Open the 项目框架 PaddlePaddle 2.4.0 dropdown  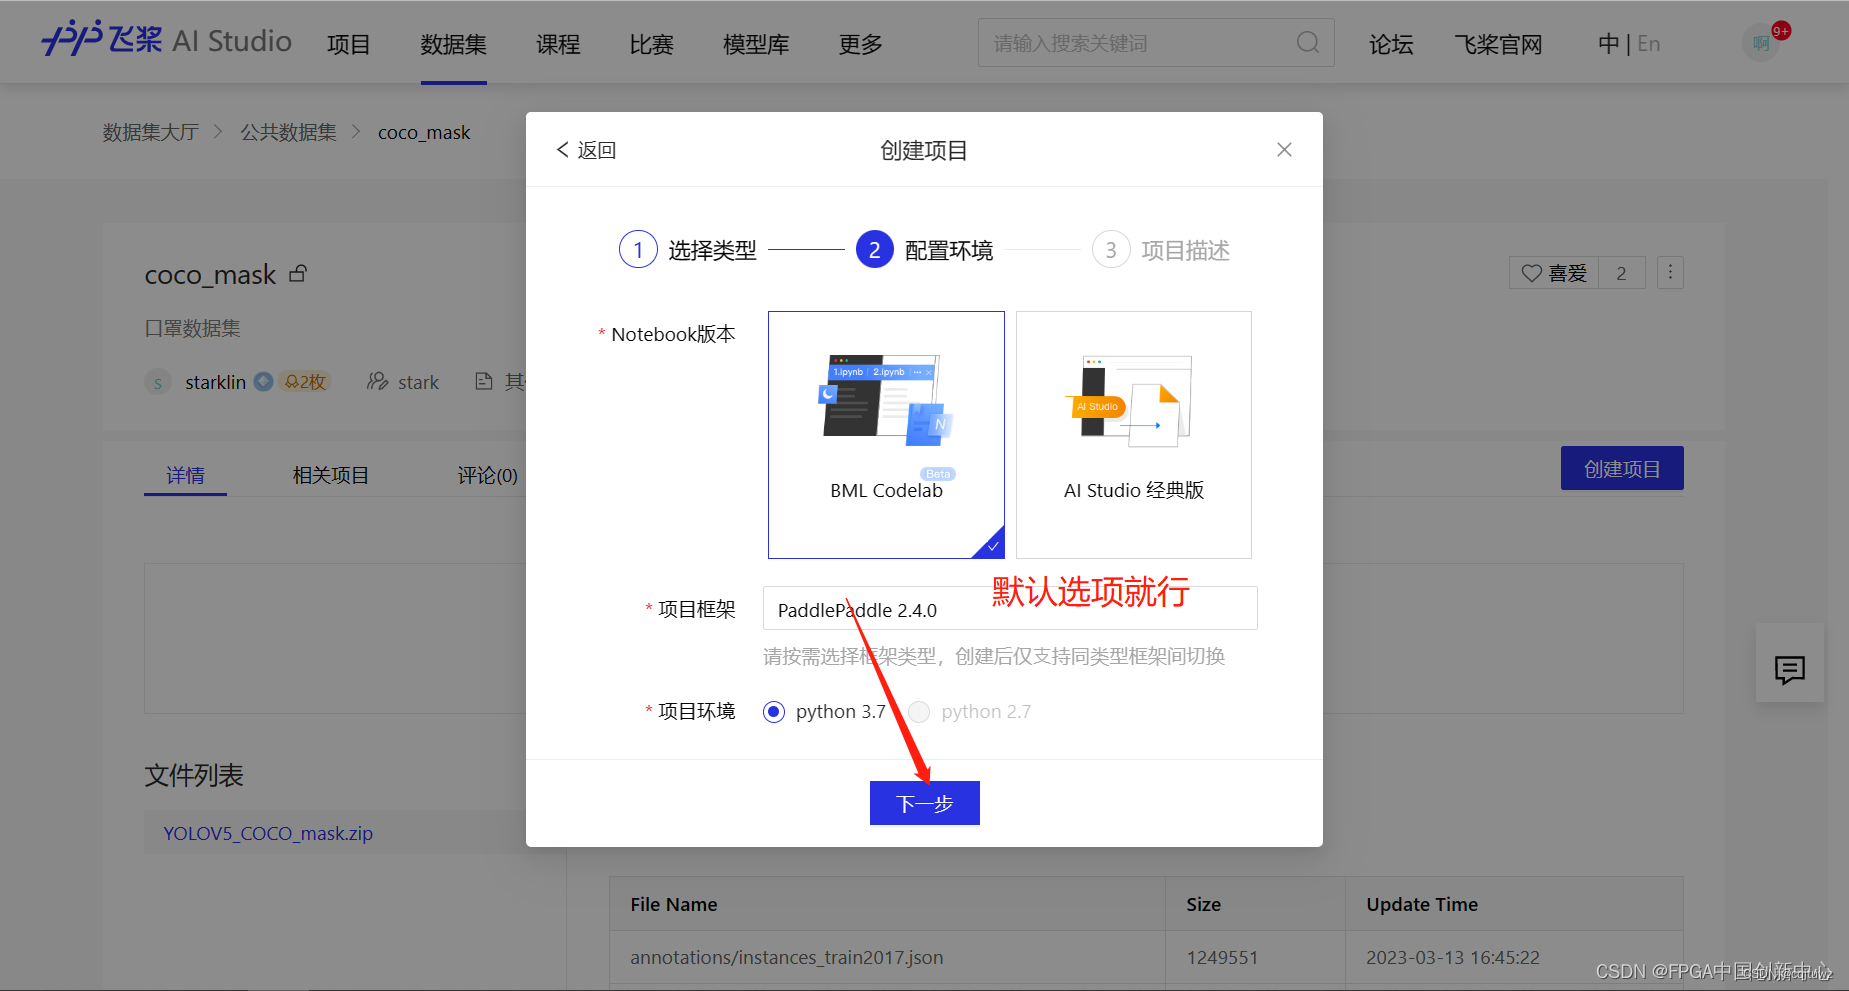pos(1010,609)
